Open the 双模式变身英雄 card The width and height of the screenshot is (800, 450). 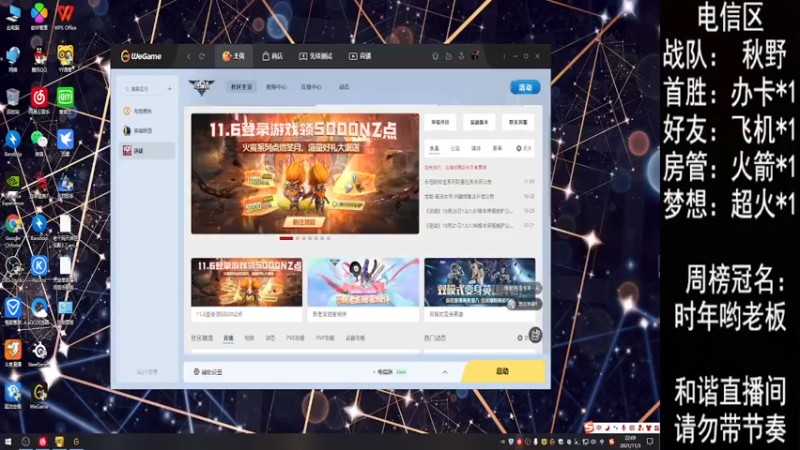coord(480,289)
